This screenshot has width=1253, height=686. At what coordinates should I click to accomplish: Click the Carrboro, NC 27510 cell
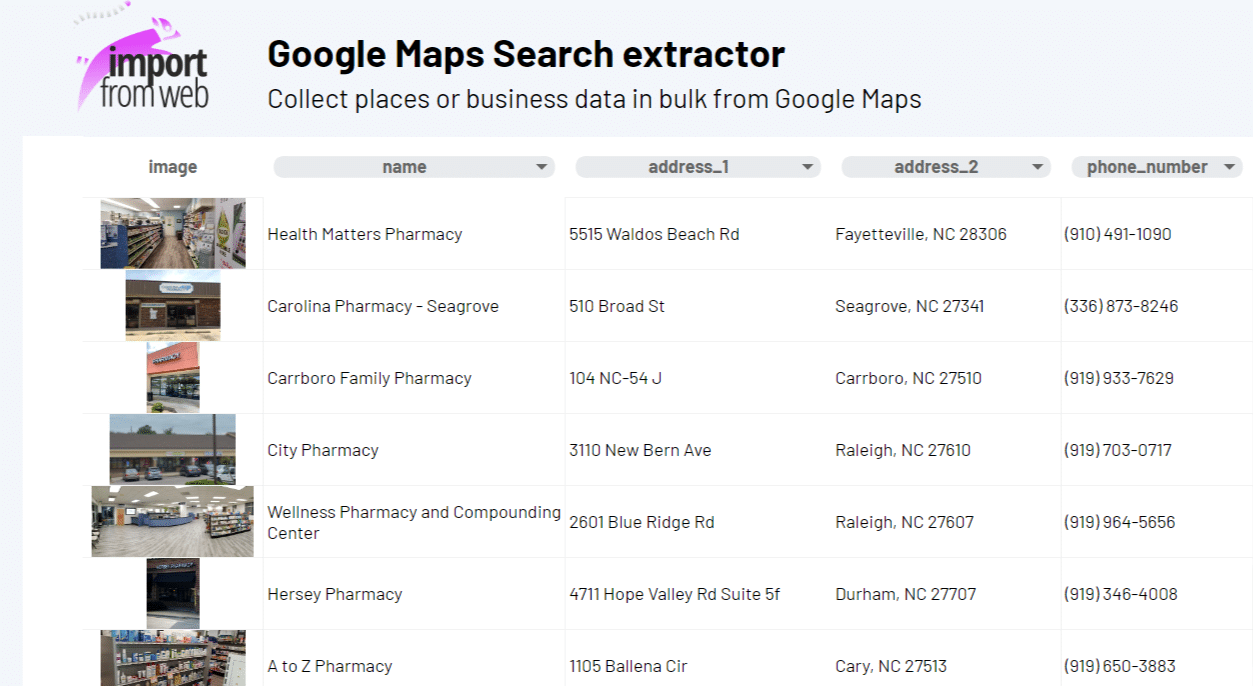pos(908,378)
